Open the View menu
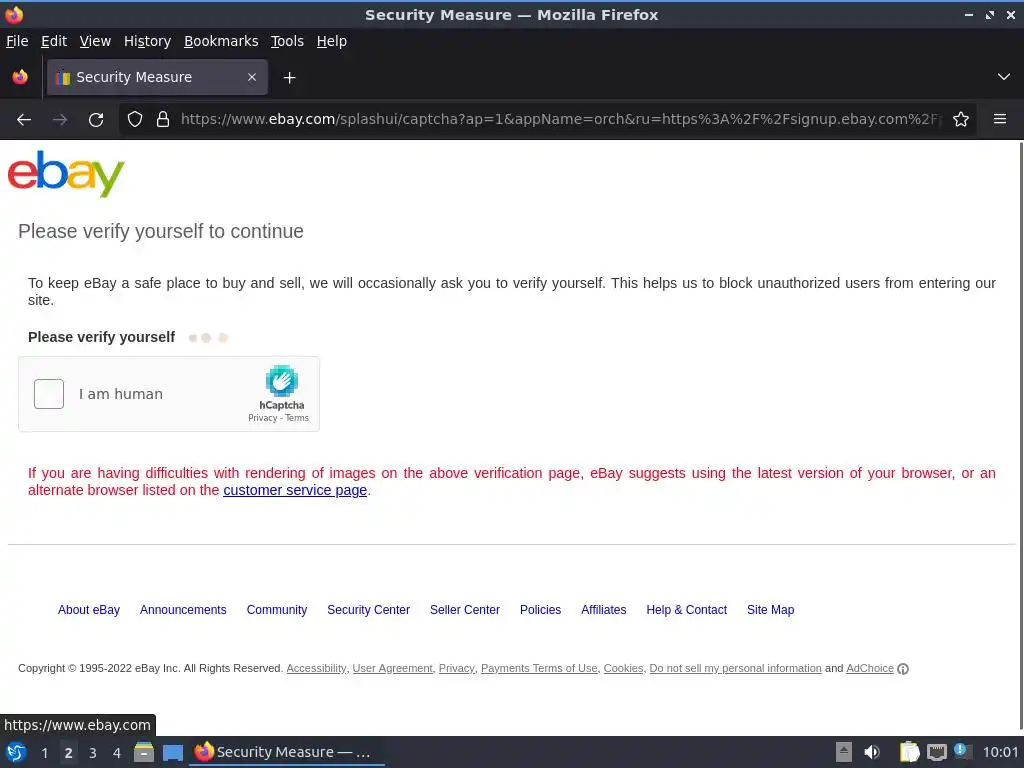The height and width of the screenshot is (768, 1024). point(95,41)
